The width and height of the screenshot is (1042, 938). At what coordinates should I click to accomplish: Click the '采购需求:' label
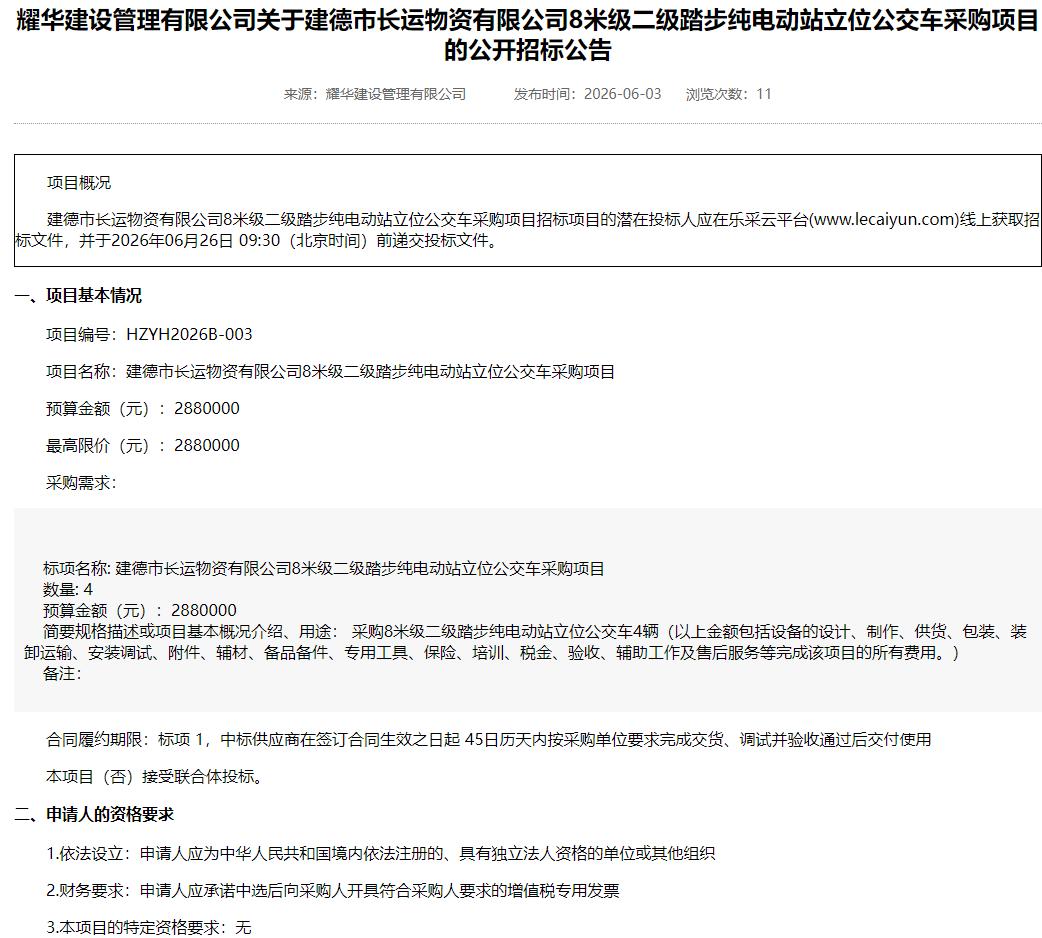tap(81, 483)
